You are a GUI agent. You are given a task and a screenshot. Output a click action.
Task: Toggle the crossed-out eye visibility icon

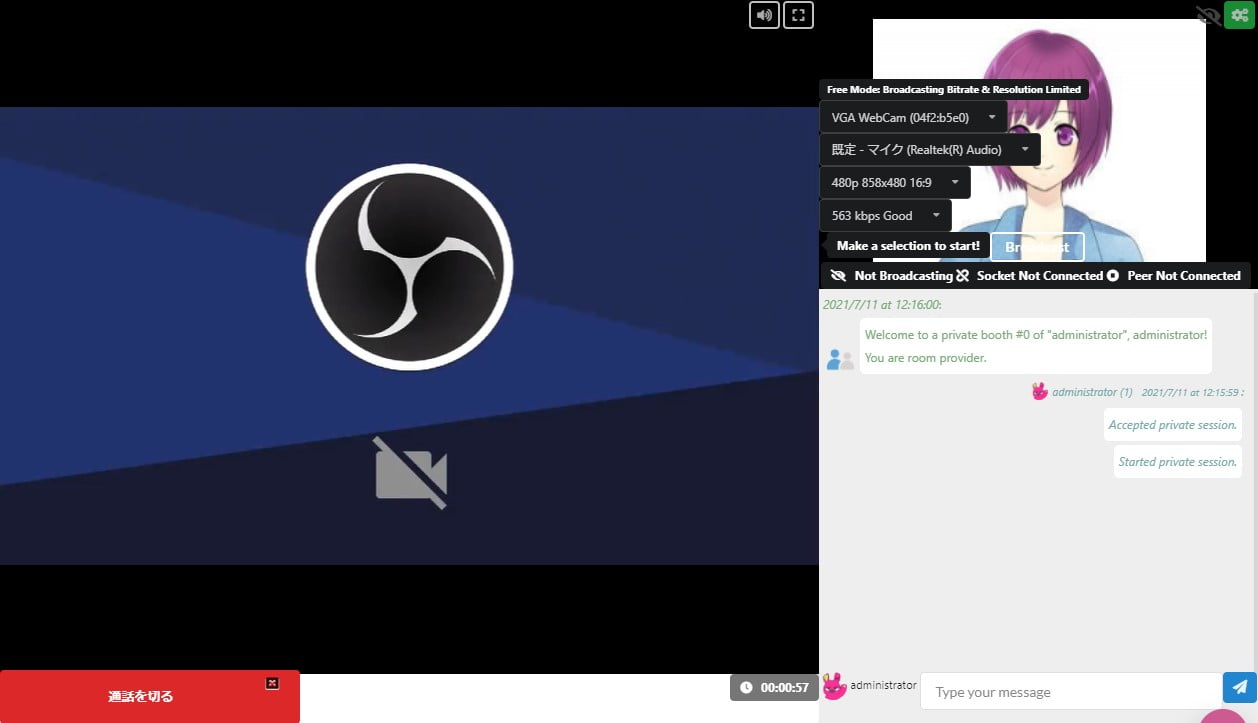(x=1208, y=15)
